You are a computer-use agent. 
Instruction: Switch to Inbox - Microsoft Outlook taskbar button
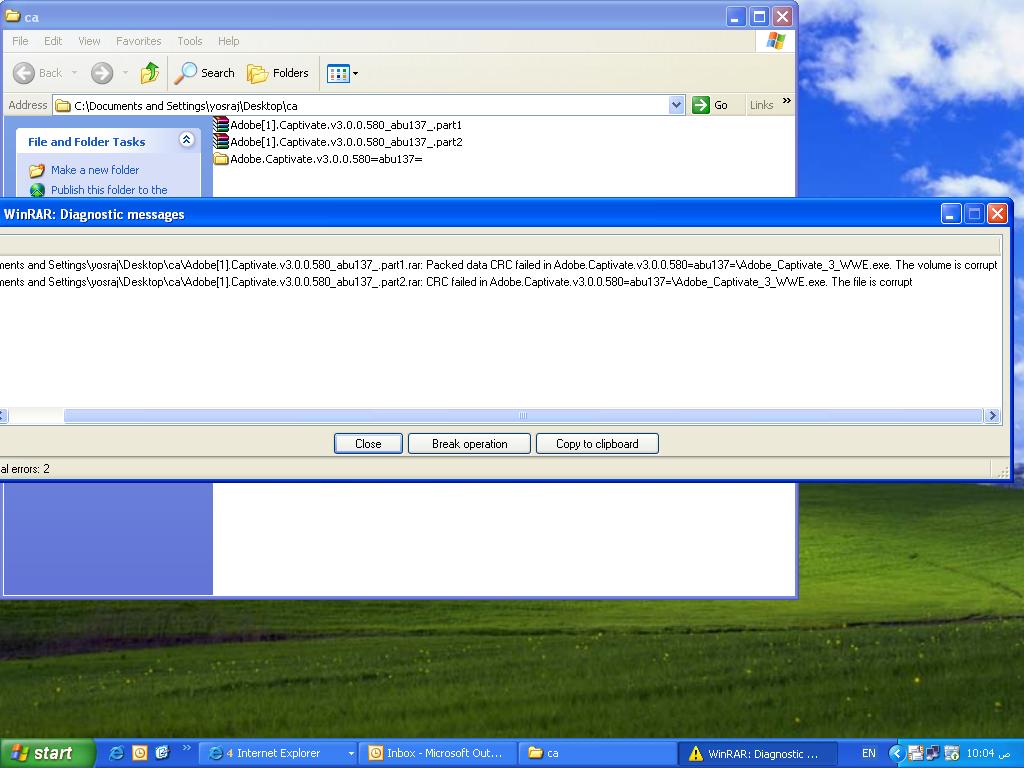click(x=437, y=753)
